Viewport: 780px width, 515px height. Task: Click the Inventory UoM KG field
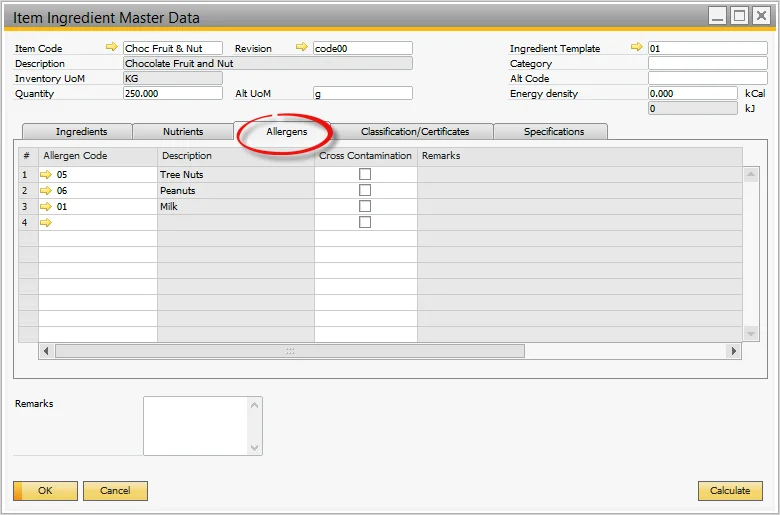(173, 78)
